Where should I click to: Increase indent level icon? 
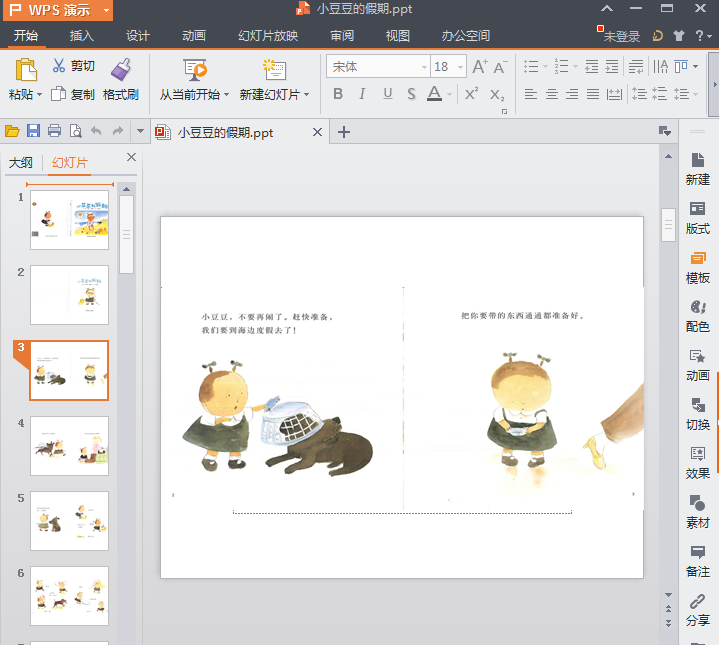coord(612,66)
